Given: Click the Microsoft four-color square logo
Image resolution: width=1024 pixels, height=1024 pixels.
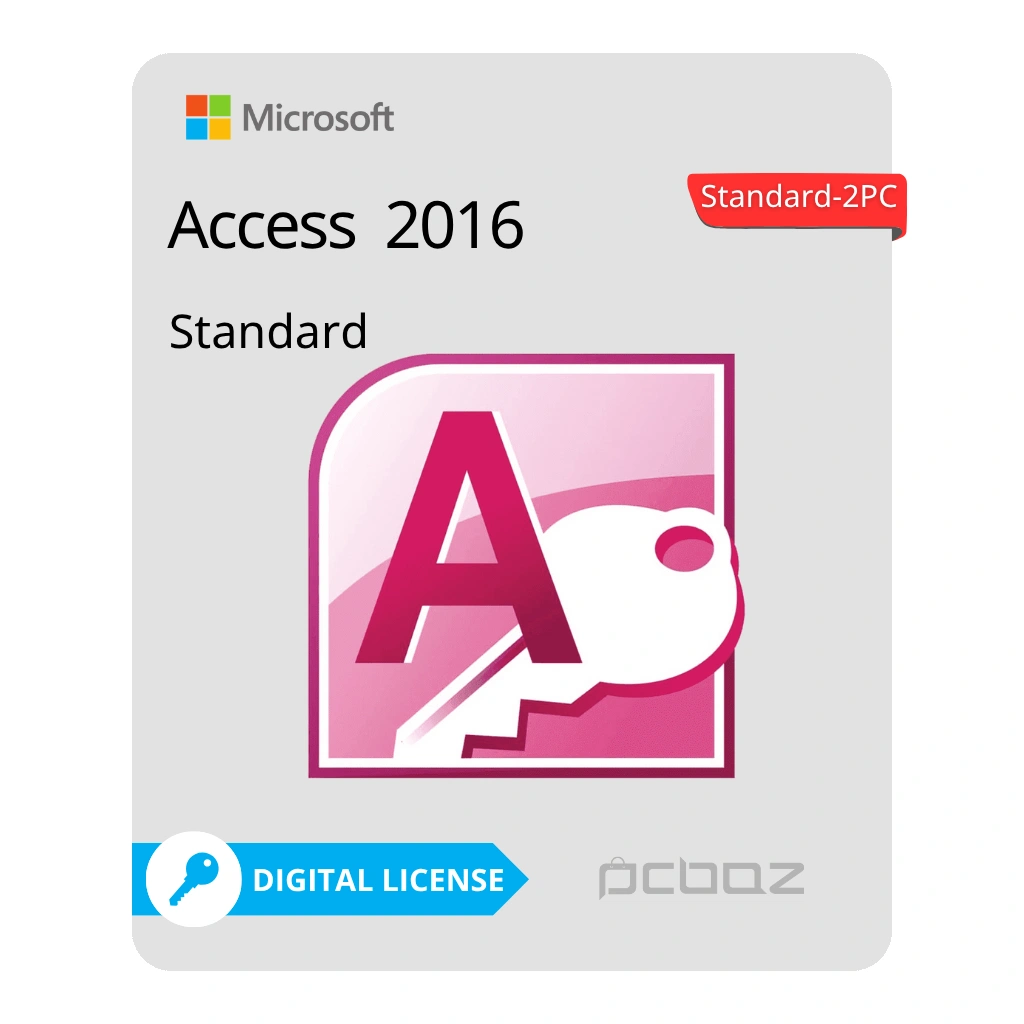Looking at the screenshot, I should coord(208,117).
